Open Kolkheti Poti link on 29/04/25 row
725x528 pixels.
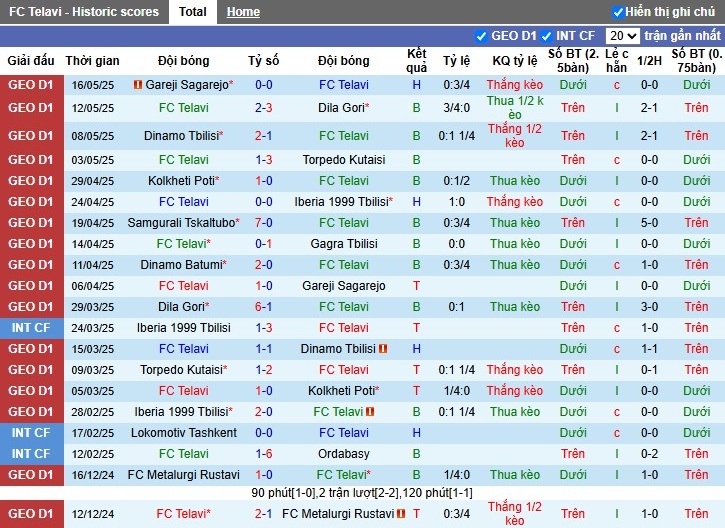pyautogui.click(x=181, y=180)
